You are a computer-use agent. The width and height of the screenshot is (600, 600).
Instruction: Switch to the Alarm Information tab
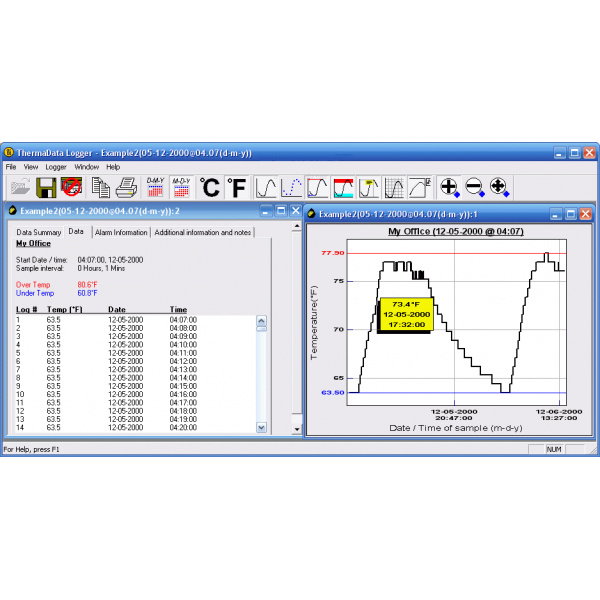click(121, 232)
